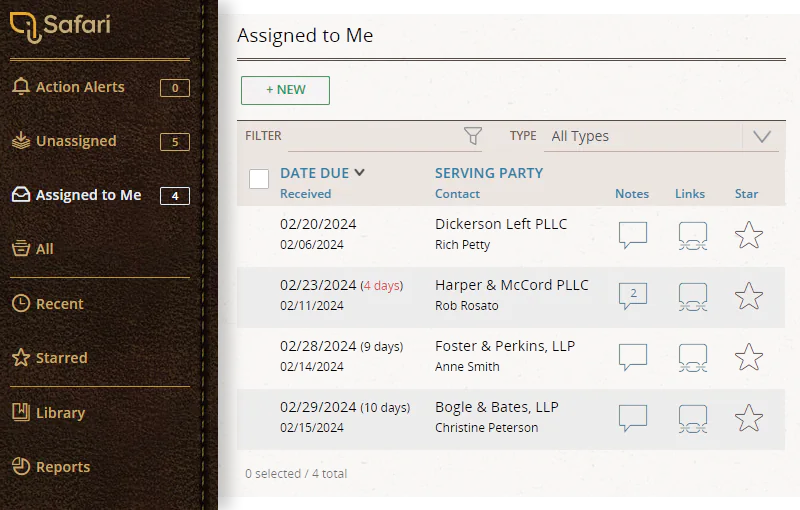Select the 02/29/2024 (10 days) due date
The height and width of the screenshot is (510, 800).
345,407
